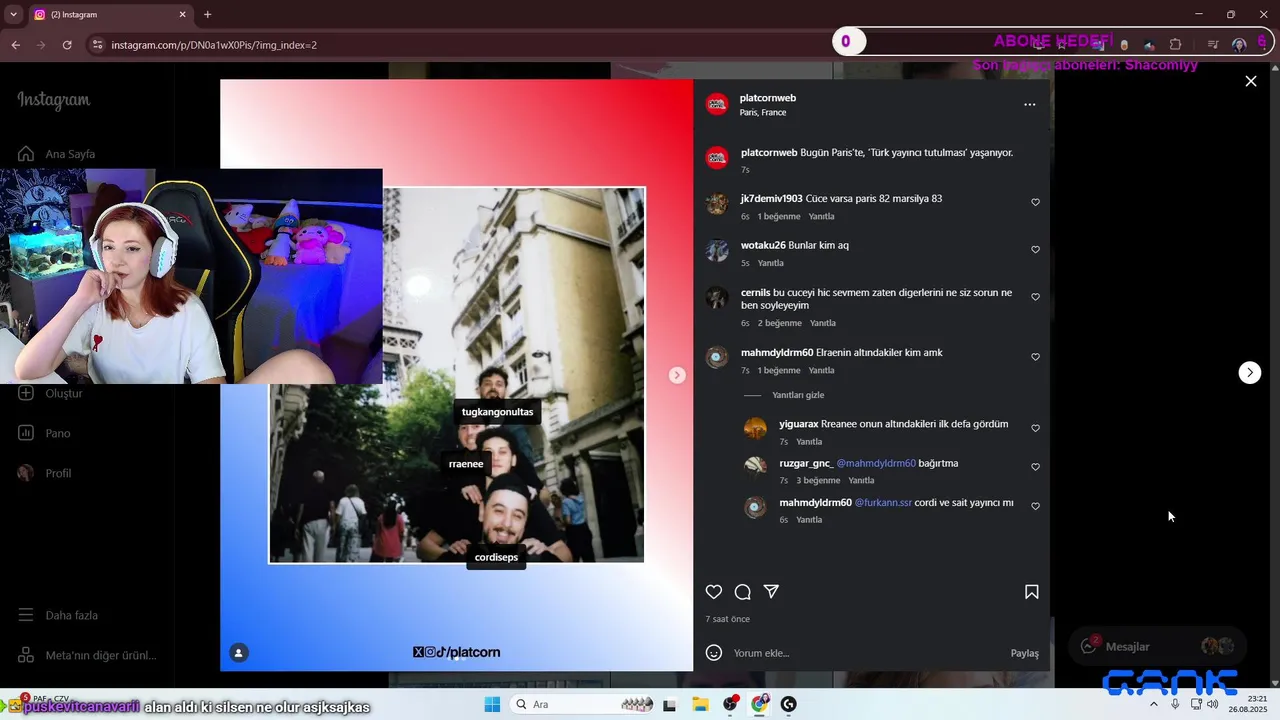This screenshot has width=1280, height=720.
Task: Click the @furkann.ssr mention
Action: 883,503
